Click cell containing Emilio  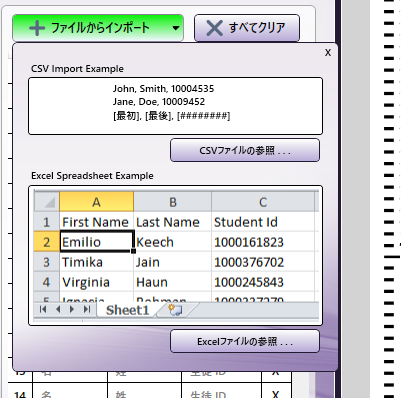(97, 242)
